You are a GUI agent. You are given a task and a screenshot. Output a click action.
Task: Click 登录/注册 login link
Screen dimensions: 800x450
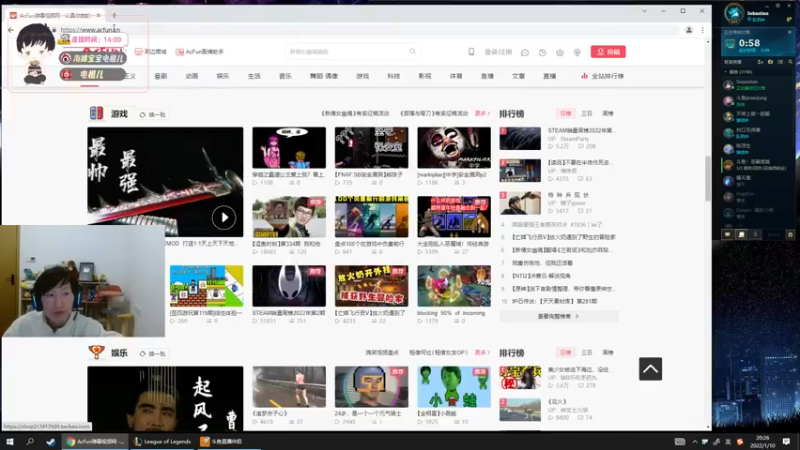[498, 52]
